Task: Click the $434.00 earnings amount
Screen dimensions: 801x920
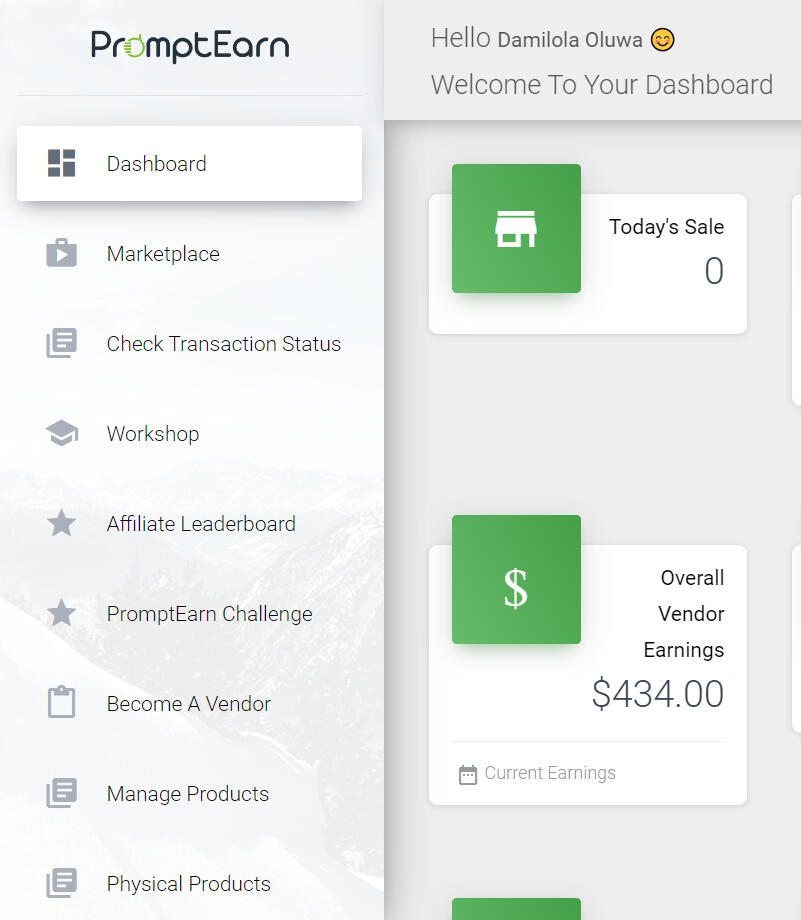Action: point(658,694)
